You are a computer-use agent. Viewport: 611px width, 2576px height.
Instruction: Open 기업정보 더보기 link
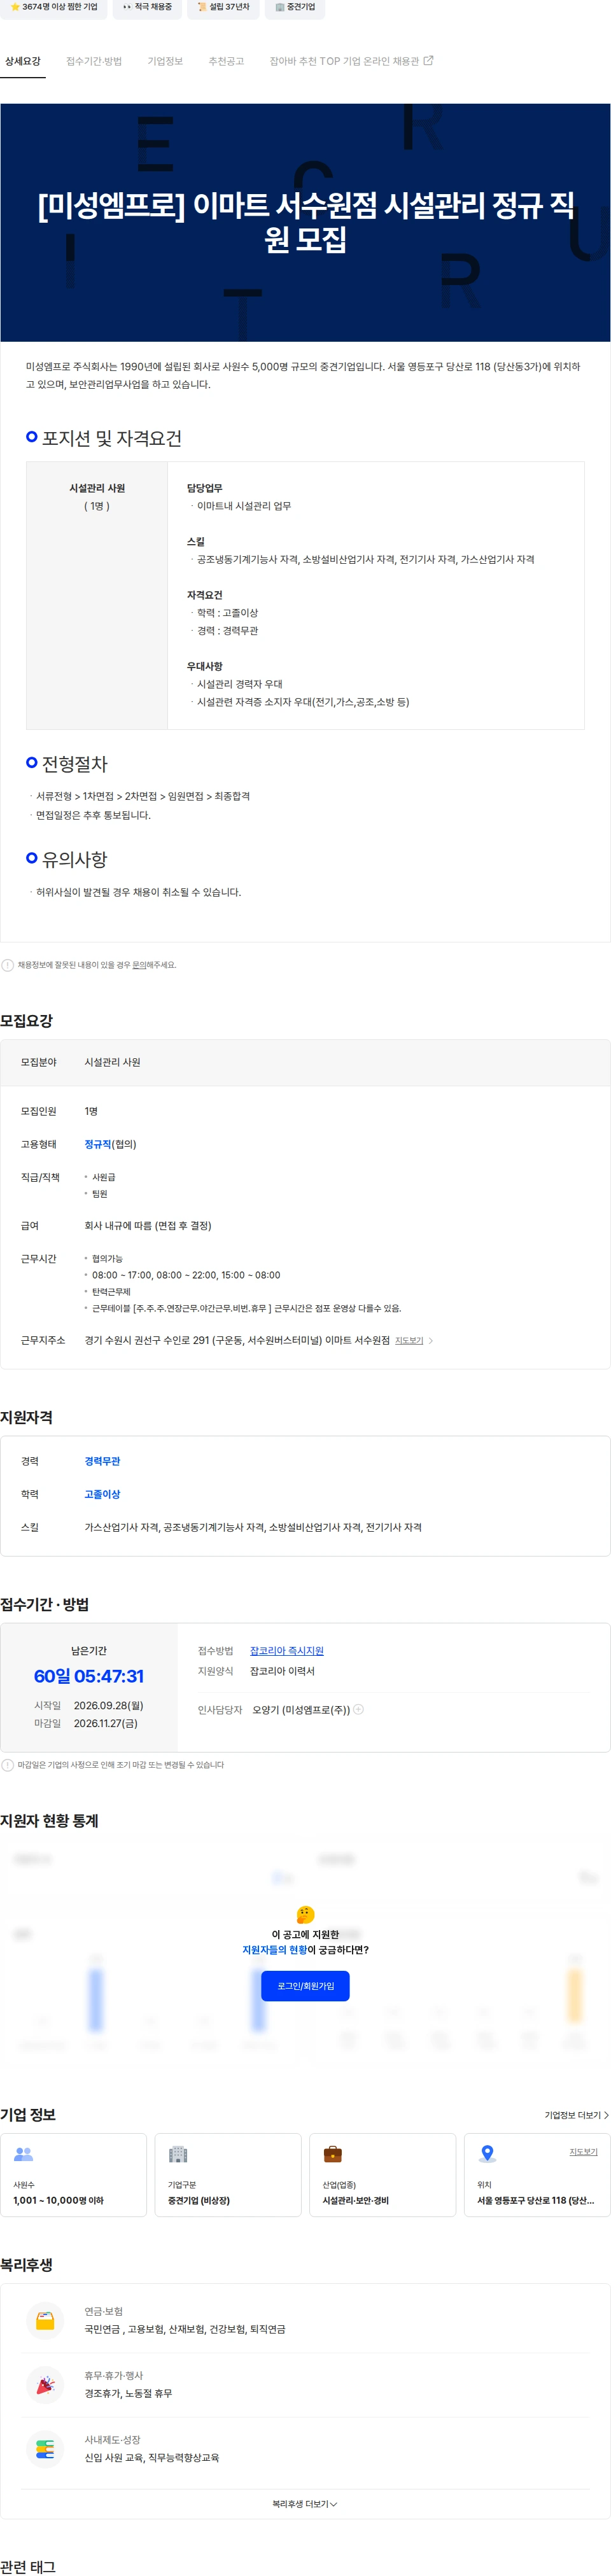[x=576, y=2115]
